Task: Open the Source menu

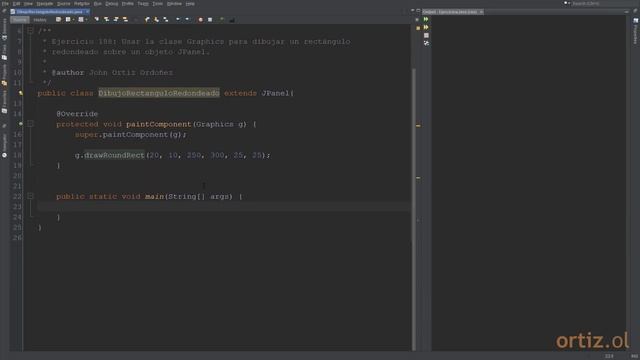Action: [x=63, y=4]
